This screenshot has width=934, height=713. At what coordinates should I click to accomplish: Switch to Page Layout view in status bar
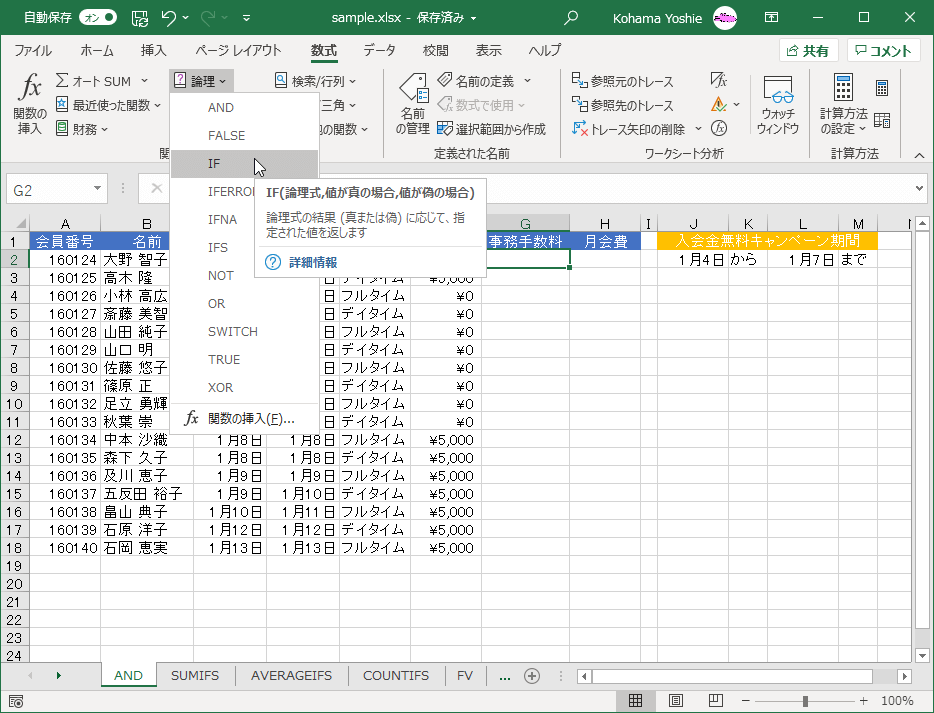coord(675,701)
